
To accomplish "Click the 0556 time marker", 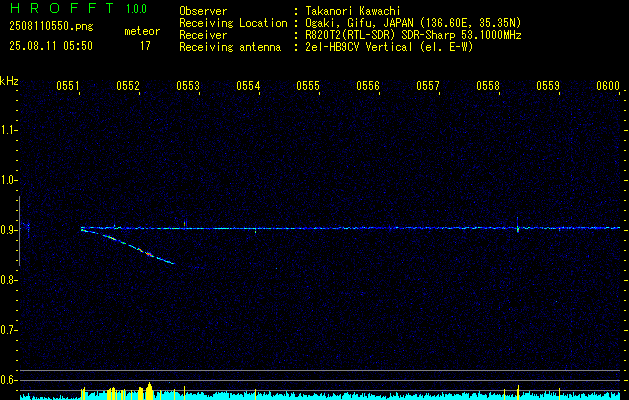I will [368, 86].
